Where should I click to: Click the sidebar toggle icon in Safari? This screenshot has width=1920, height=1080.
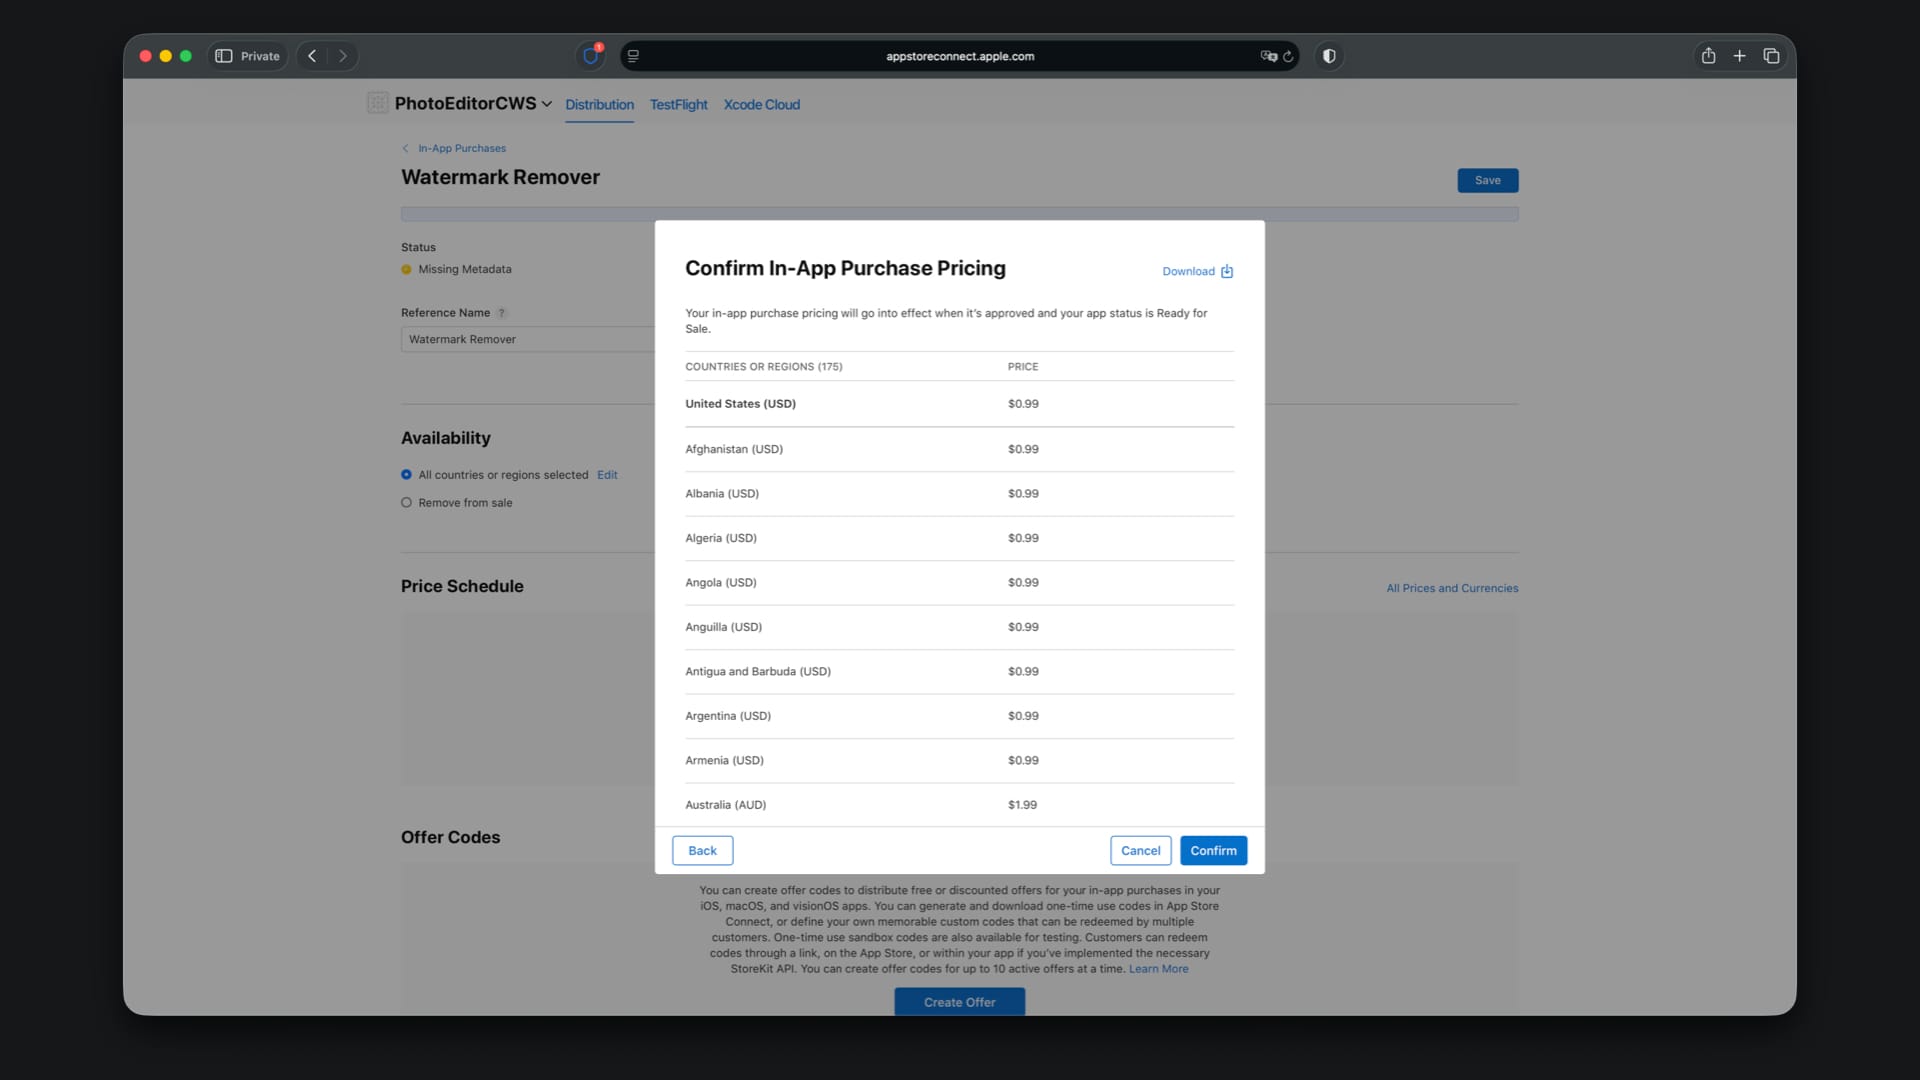point(224,56)
